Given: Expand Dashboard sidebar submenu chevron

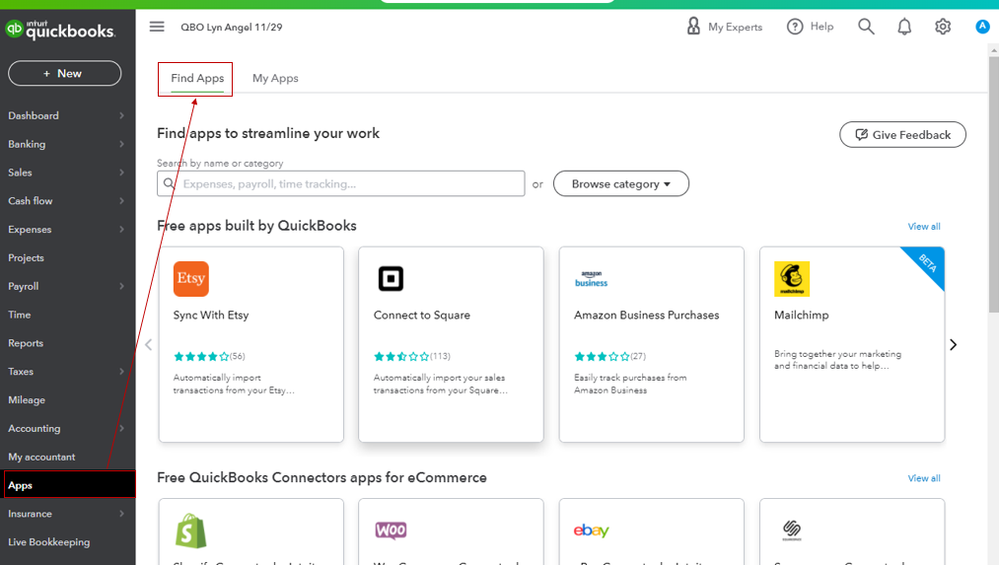Looking at the screenshot, I should tap(121, 115).
